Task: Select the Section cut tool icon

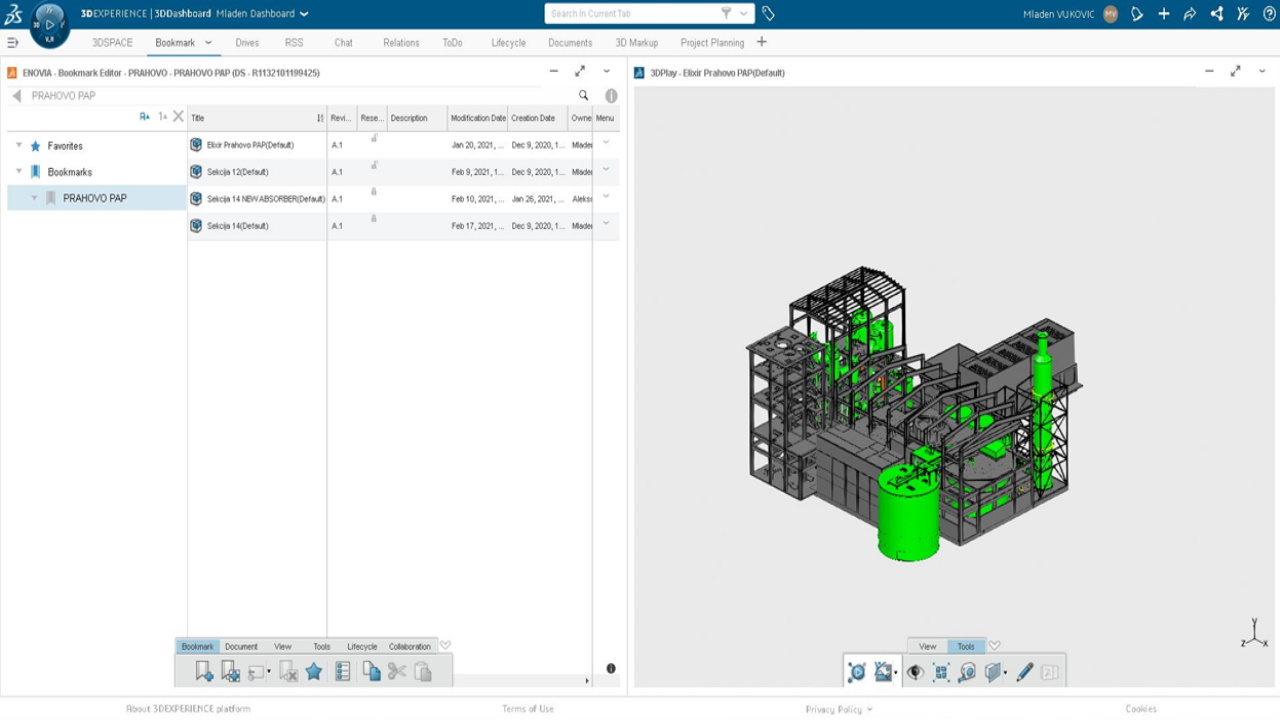Action: tap(993, 673)
